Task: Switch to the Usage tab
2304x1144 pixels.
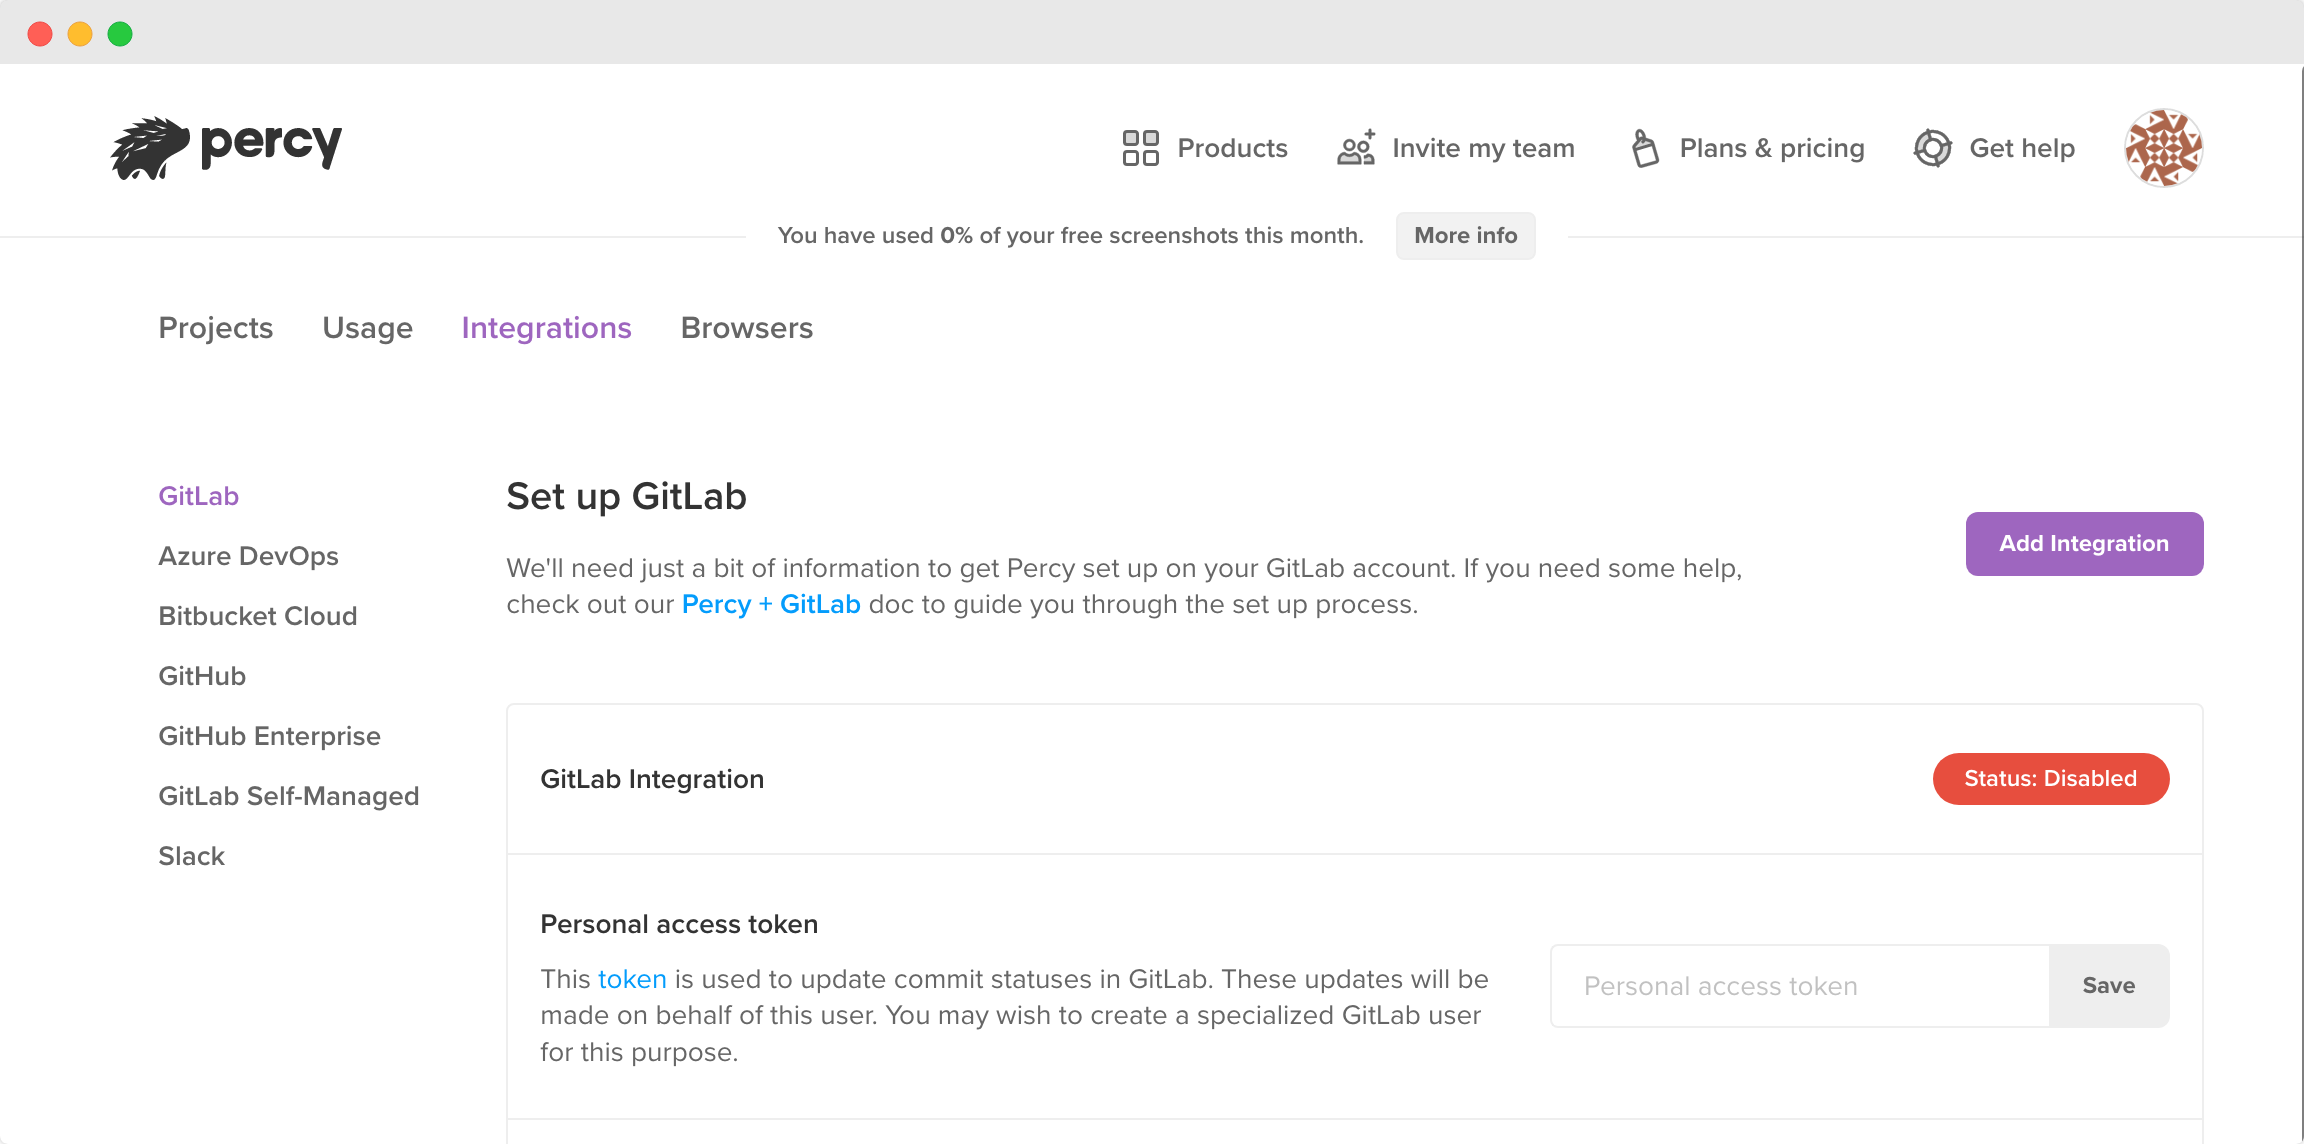Action: pyautogui.click(x=367, y=328)
